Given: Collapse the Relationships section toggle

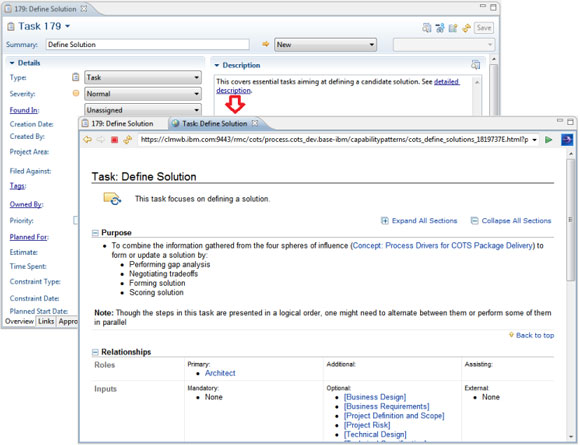Looking at the screenshot, I should pyautogui.click(x=95, y=352).
